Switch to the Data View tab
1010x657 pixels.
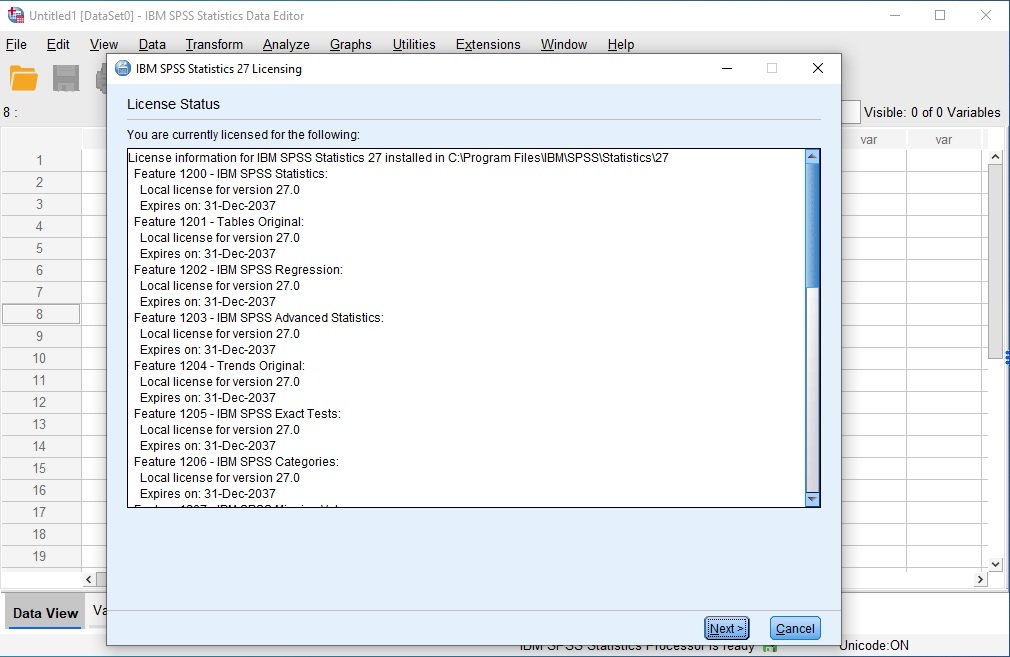(x=46, y=613)
